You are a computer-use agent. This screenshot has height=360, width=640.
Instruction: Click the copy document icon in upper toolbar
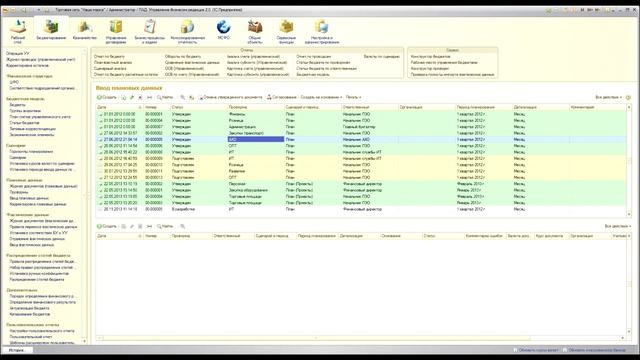124,98
